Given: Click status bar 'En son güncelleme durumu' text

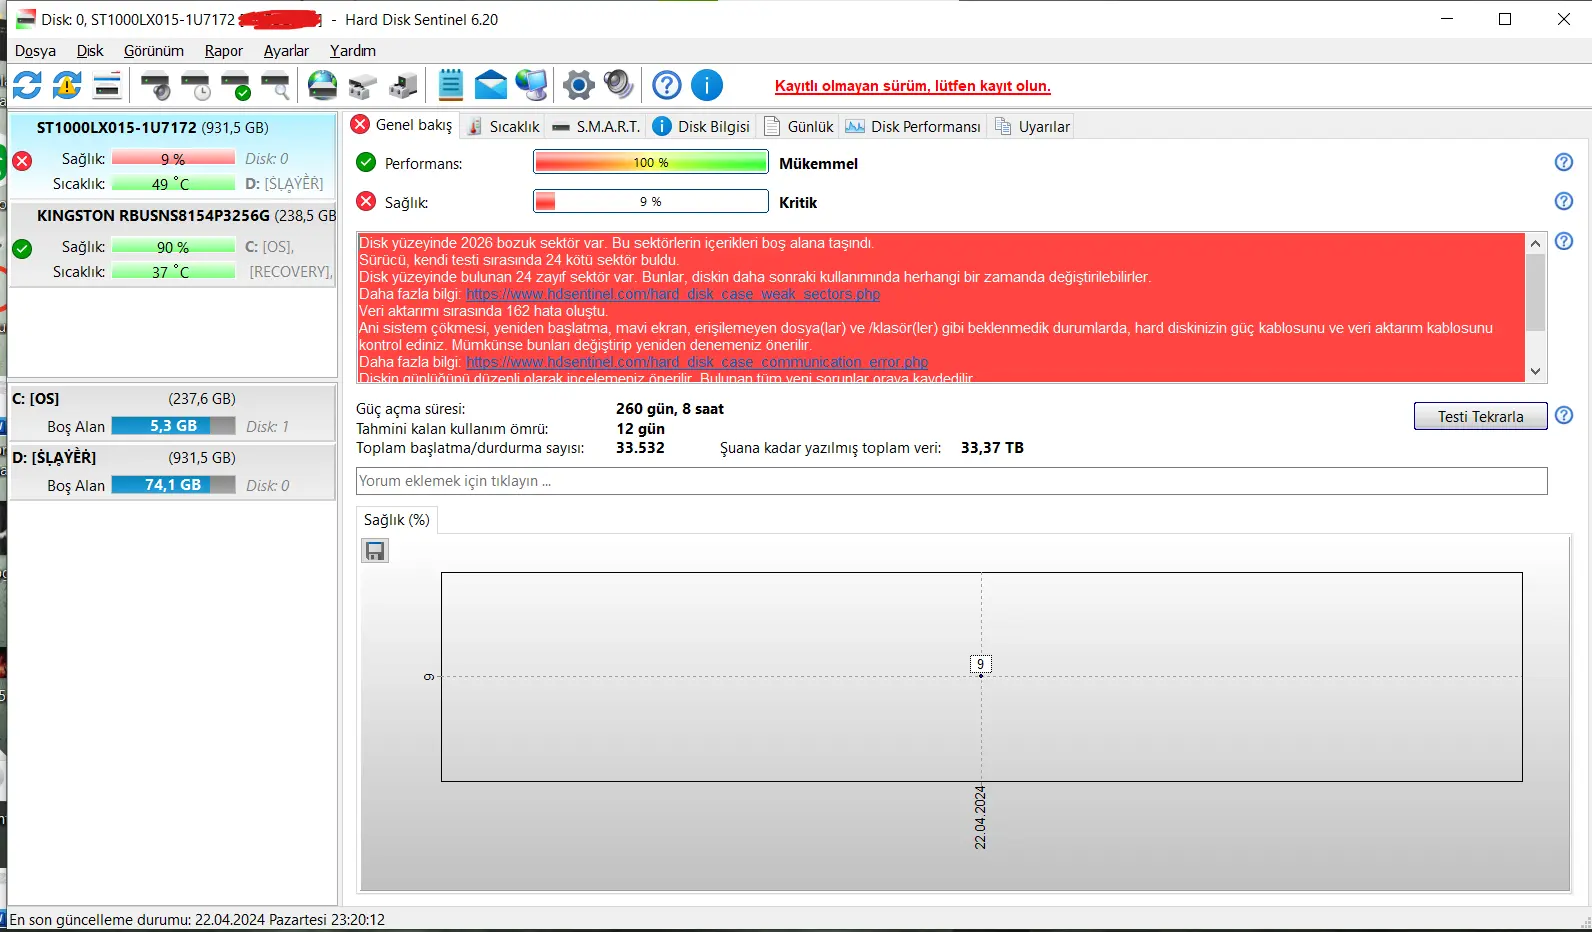Looking at the screenshot, I should 197,920.
